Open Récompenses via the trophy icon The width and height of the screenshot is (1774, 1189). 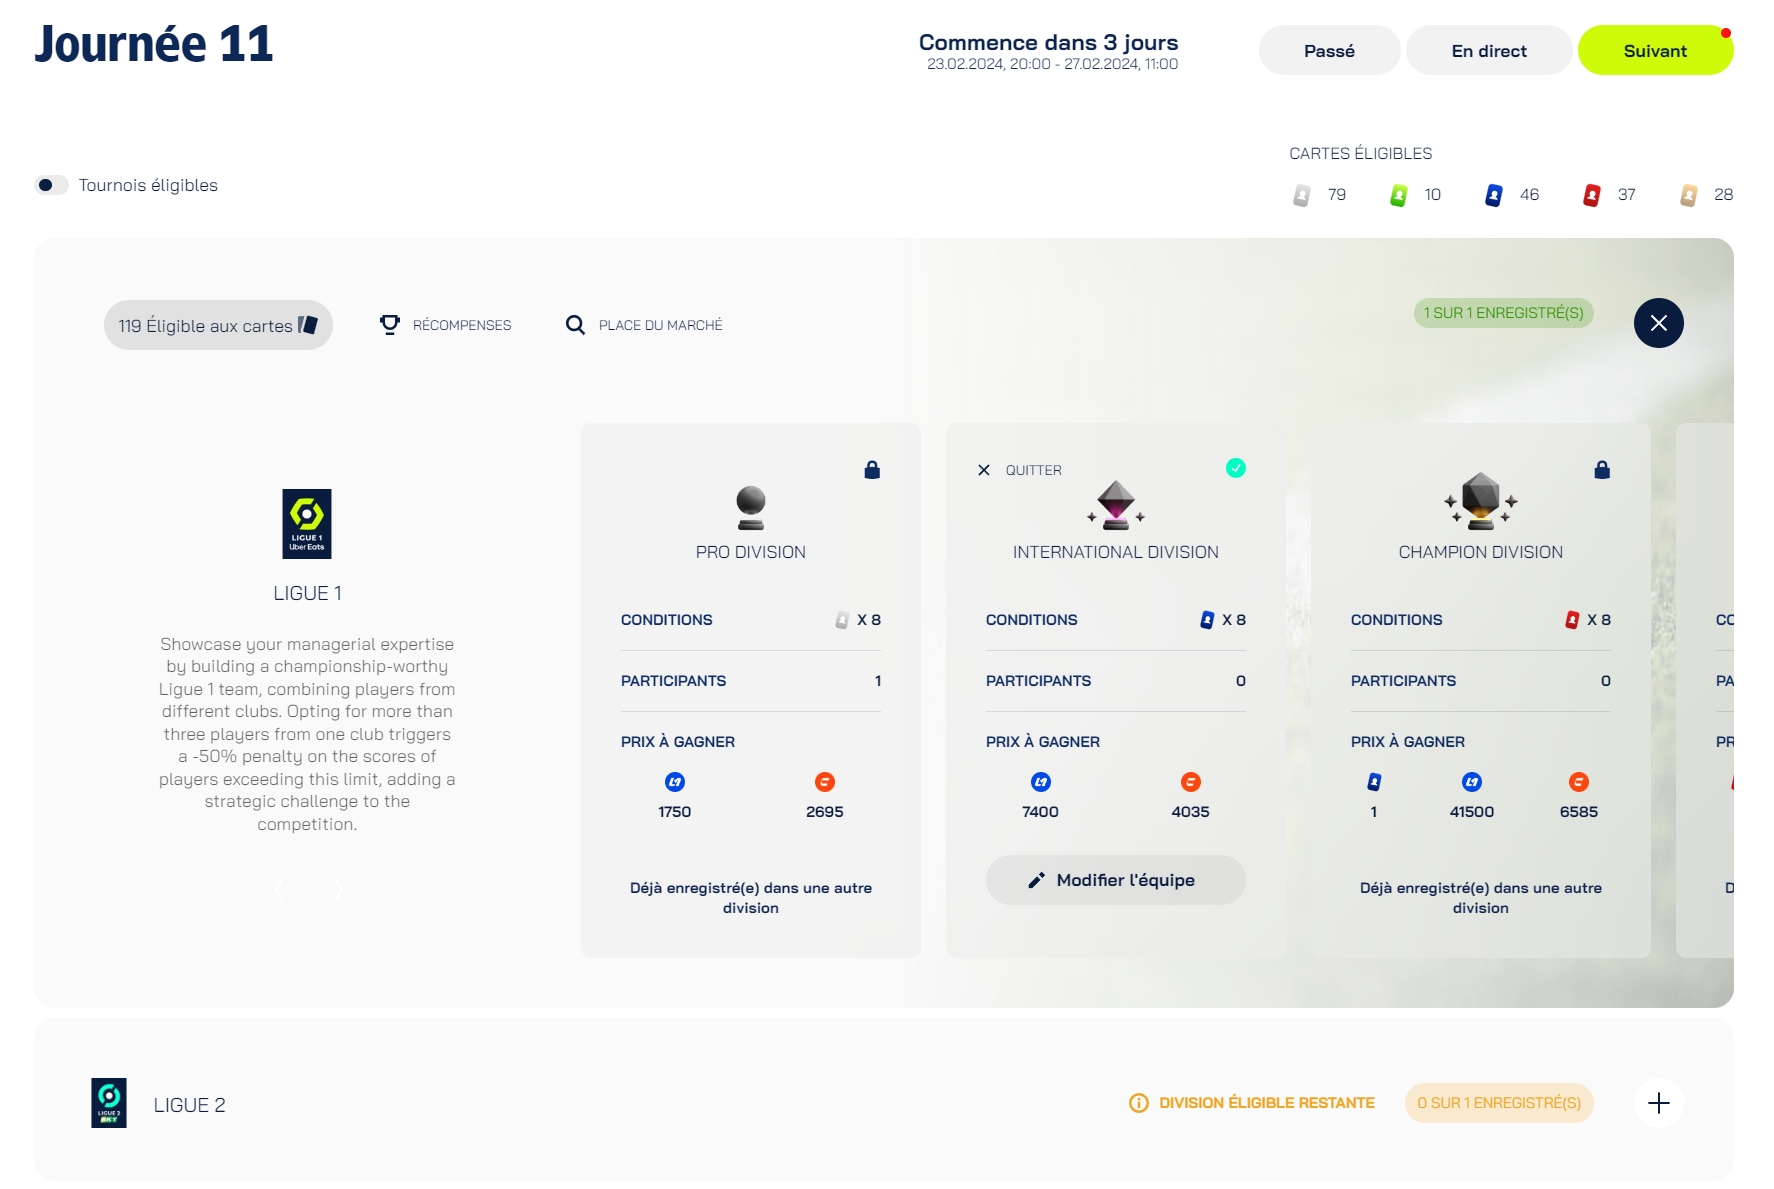[x=390, y=325]
